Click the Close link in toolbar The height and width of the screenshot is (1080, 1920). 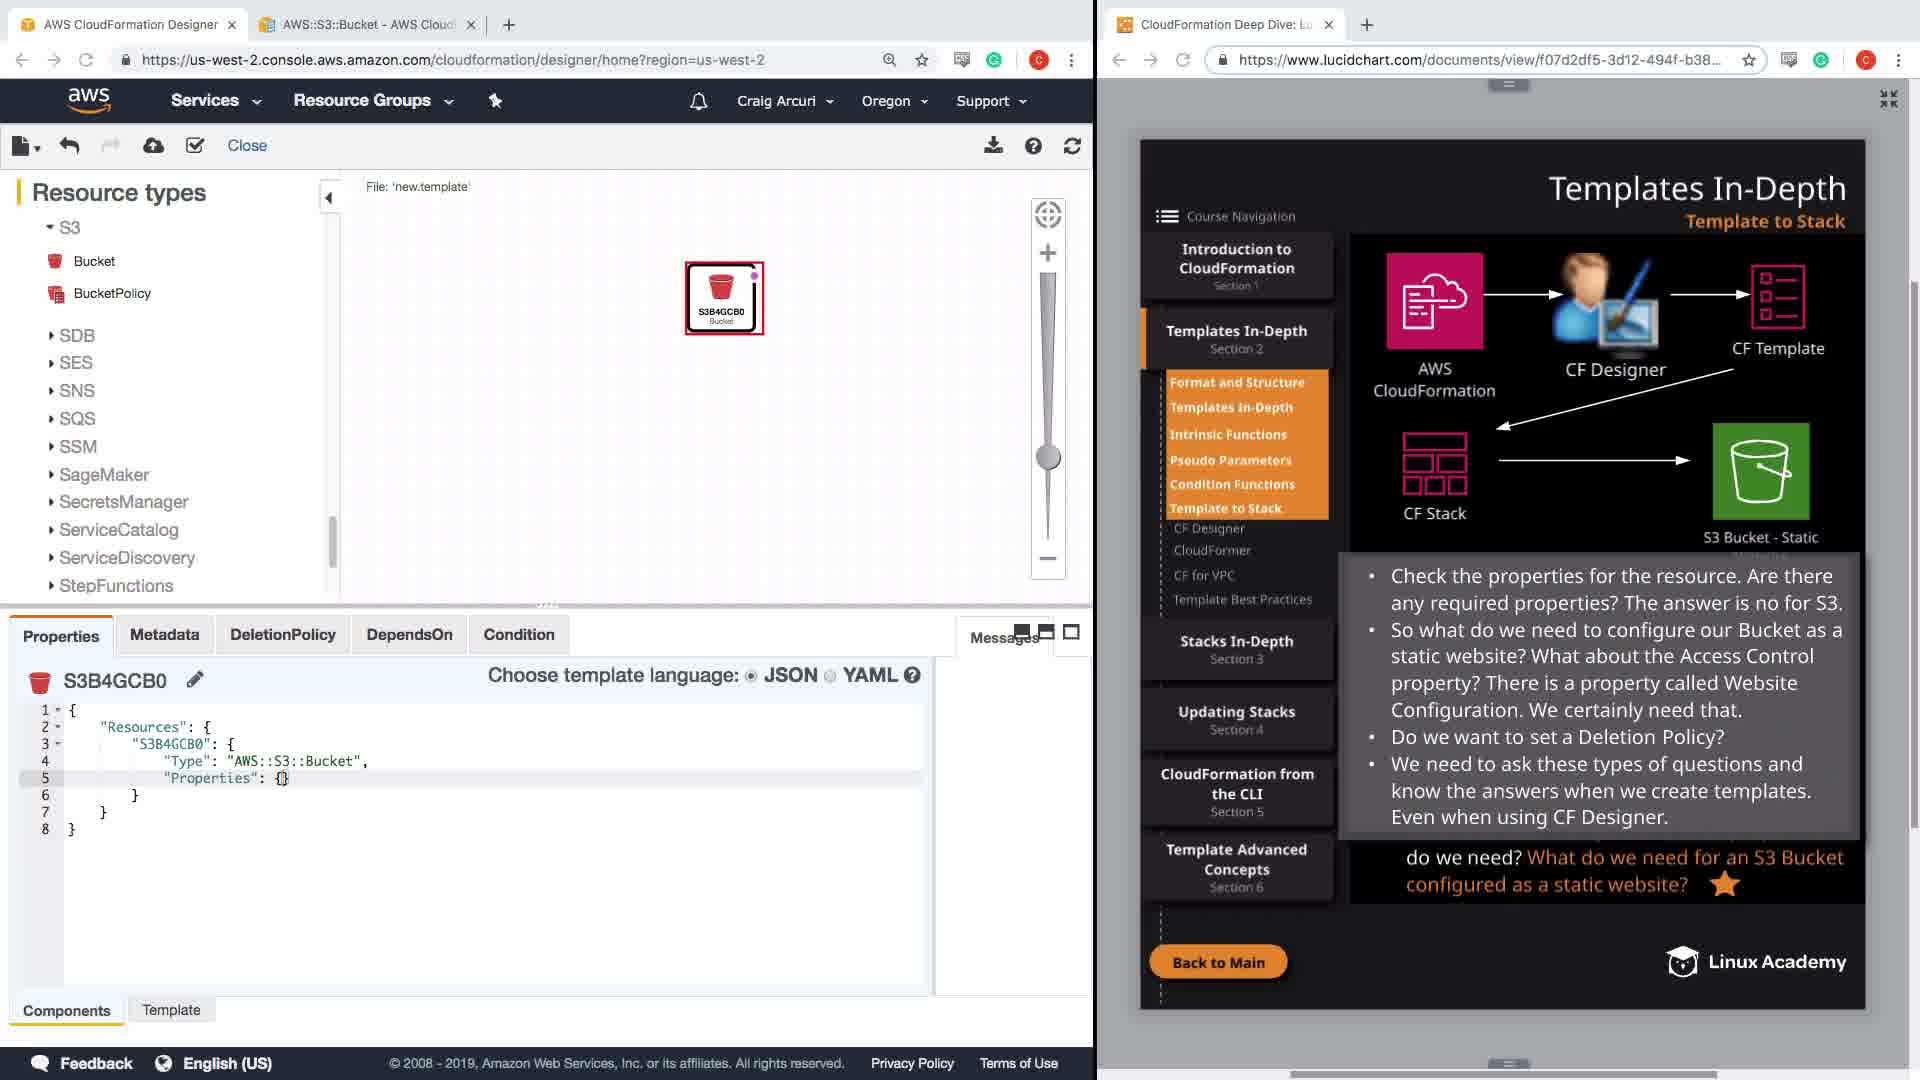[247, 146]
